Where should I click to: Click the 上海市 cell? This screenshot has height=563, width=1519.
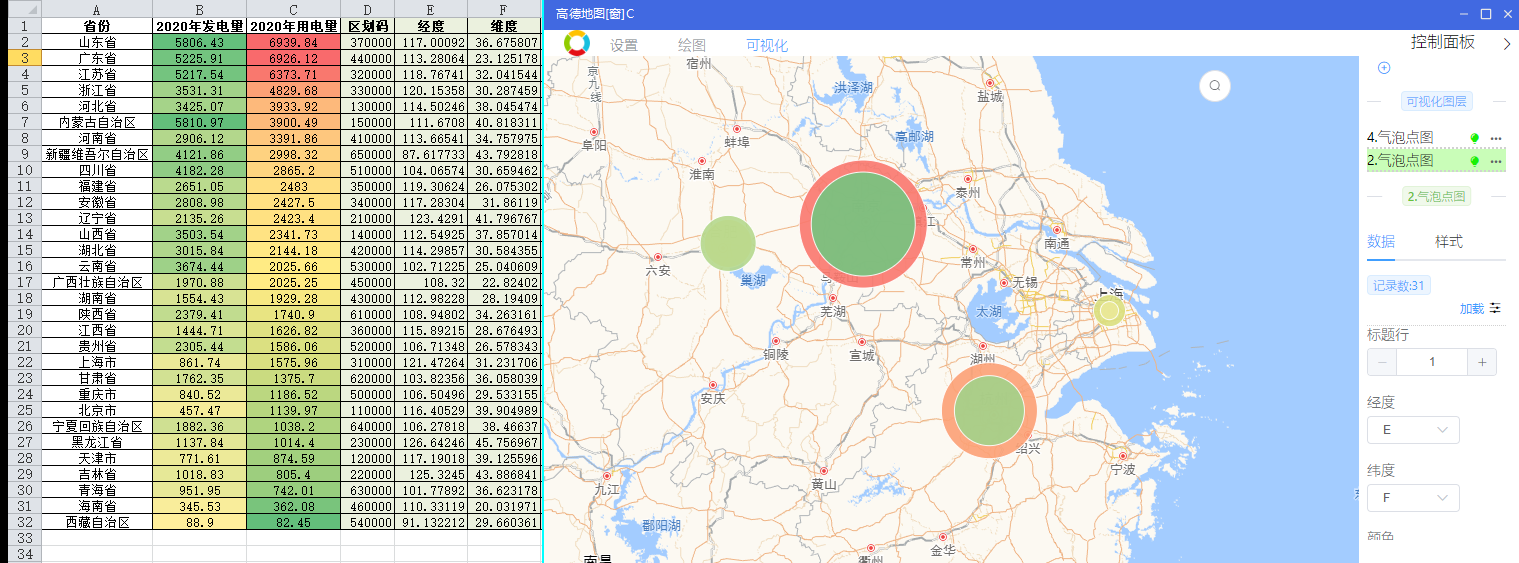(x=96, y=362)
